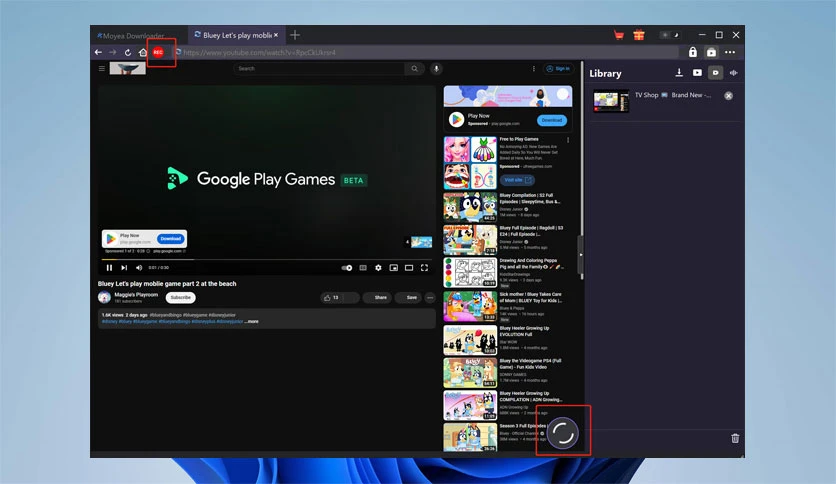
Task: Open the player settings gear
Action: tap(378, 268)
